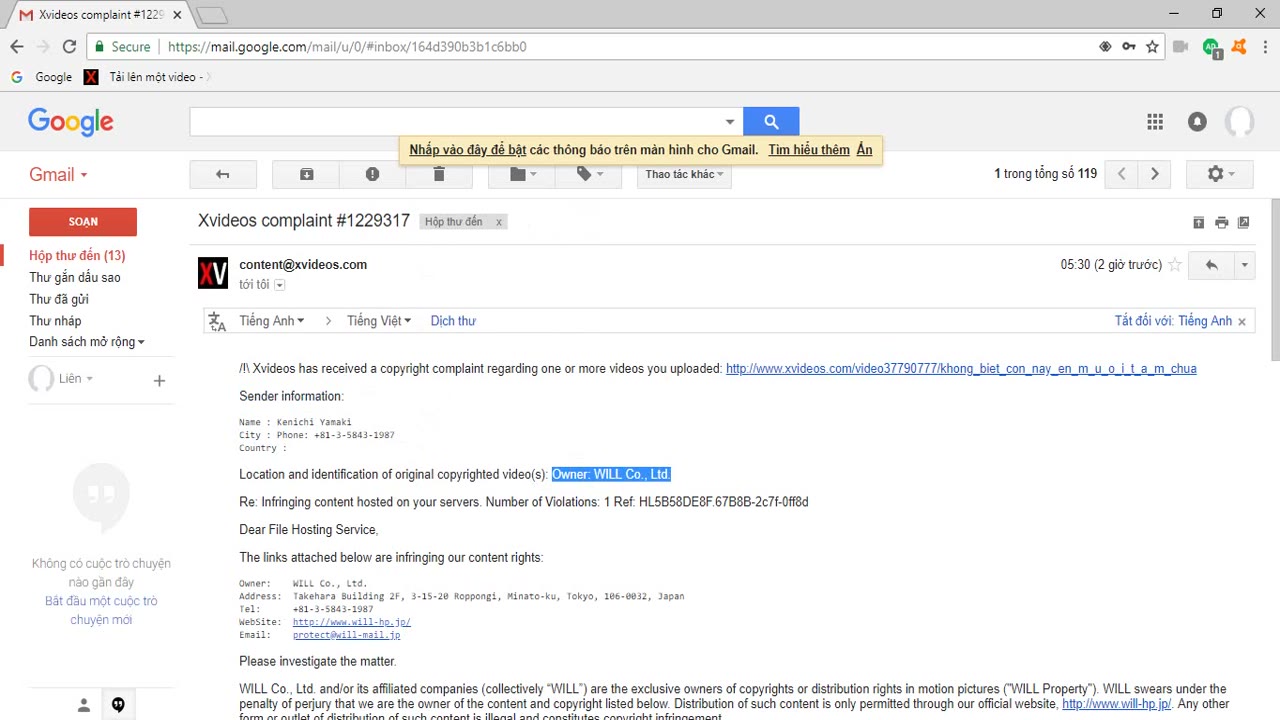Switch to Hangouts conversations icon

pyautogui.click(x=118, y=705)
